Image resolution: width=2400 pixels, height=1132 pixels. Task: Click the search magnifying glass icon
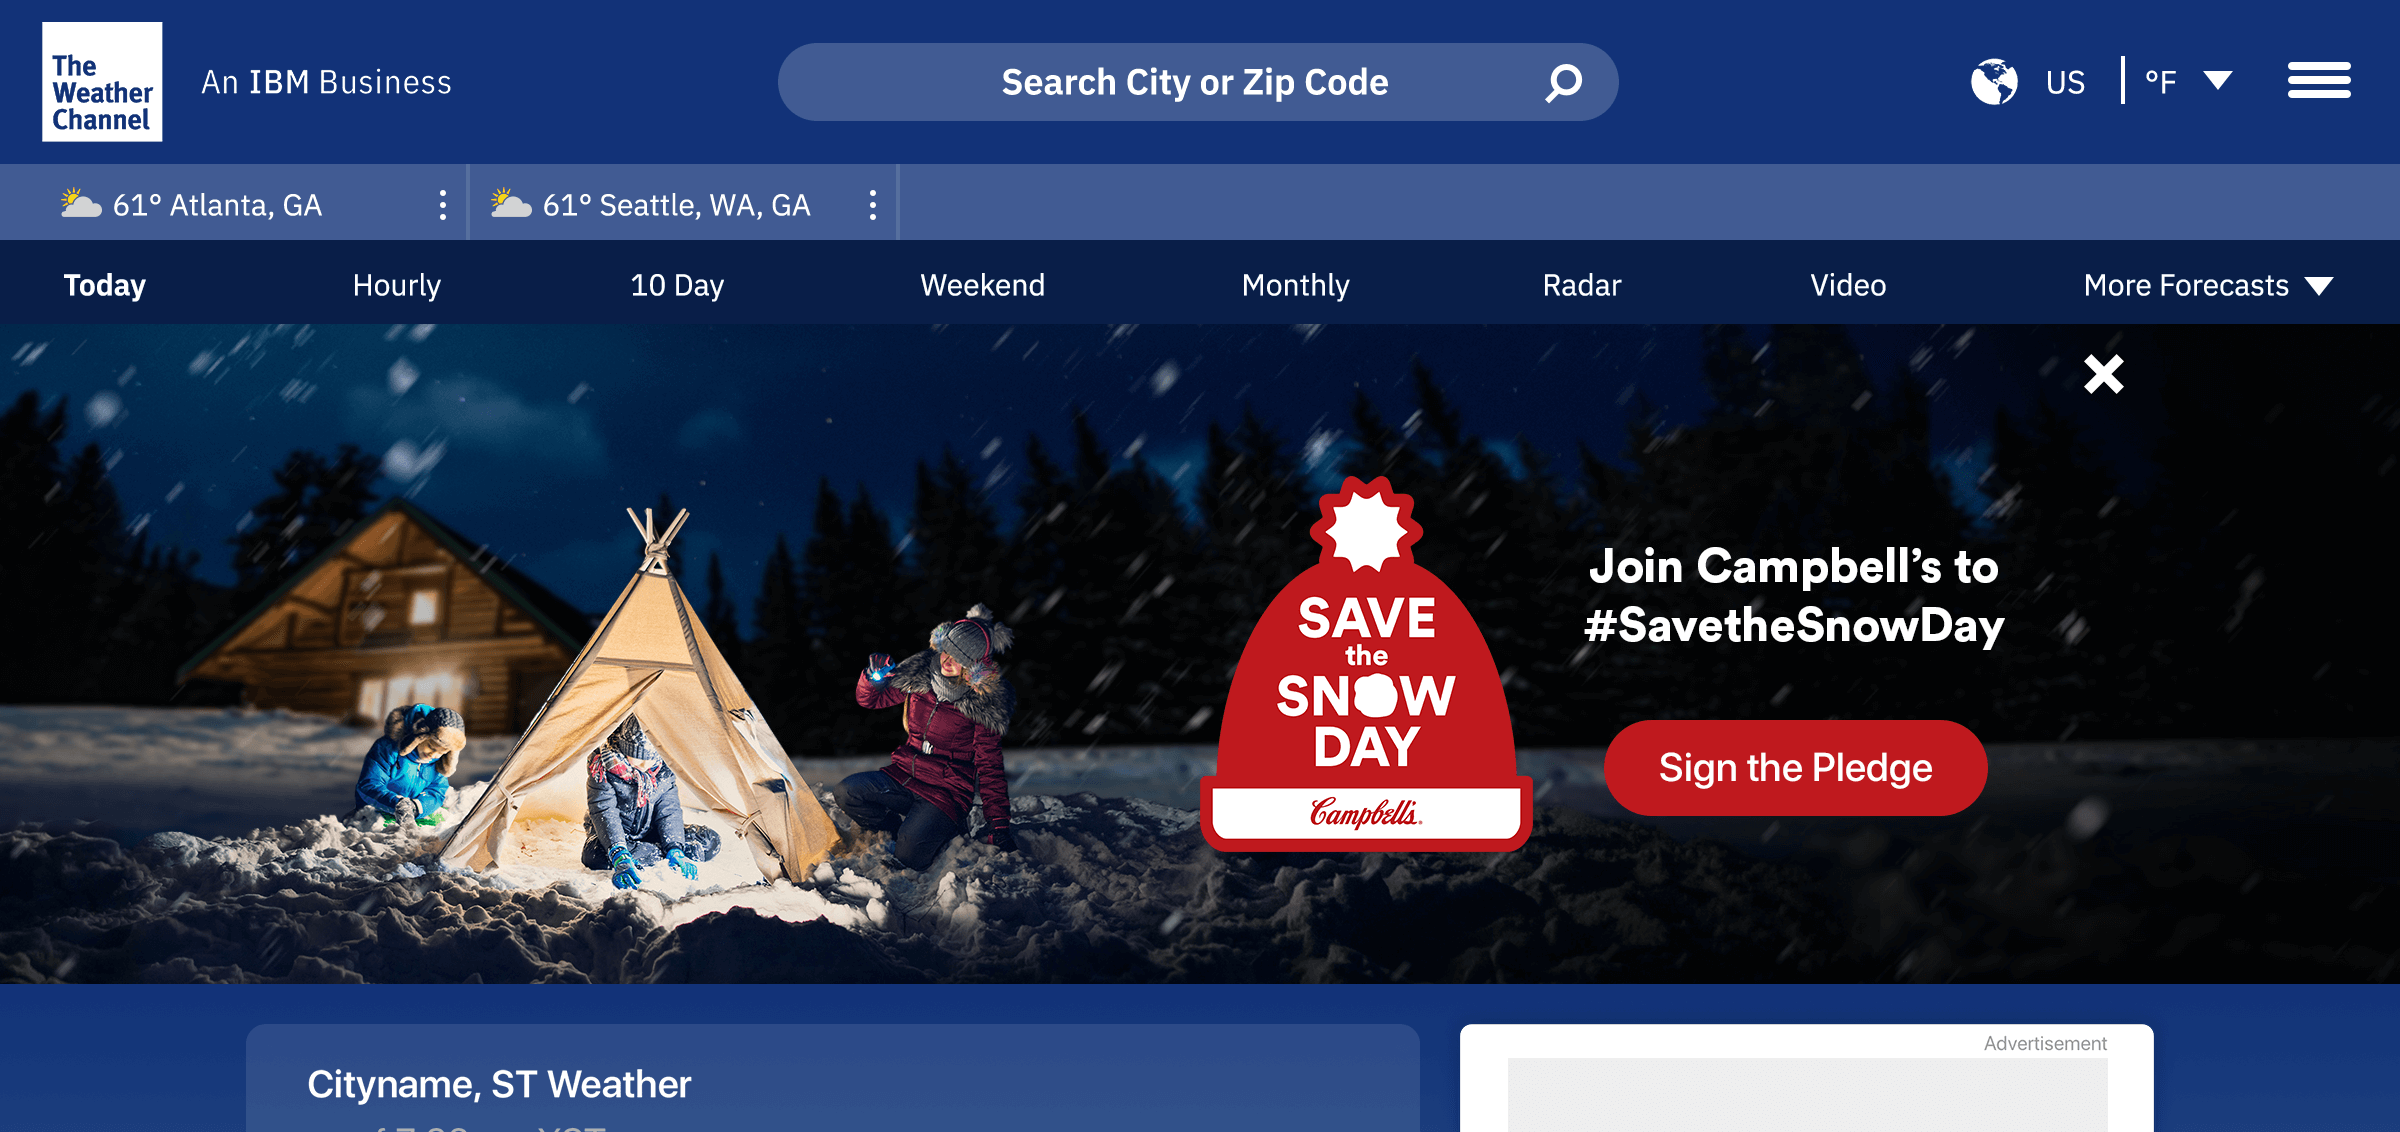[1564, 82]
